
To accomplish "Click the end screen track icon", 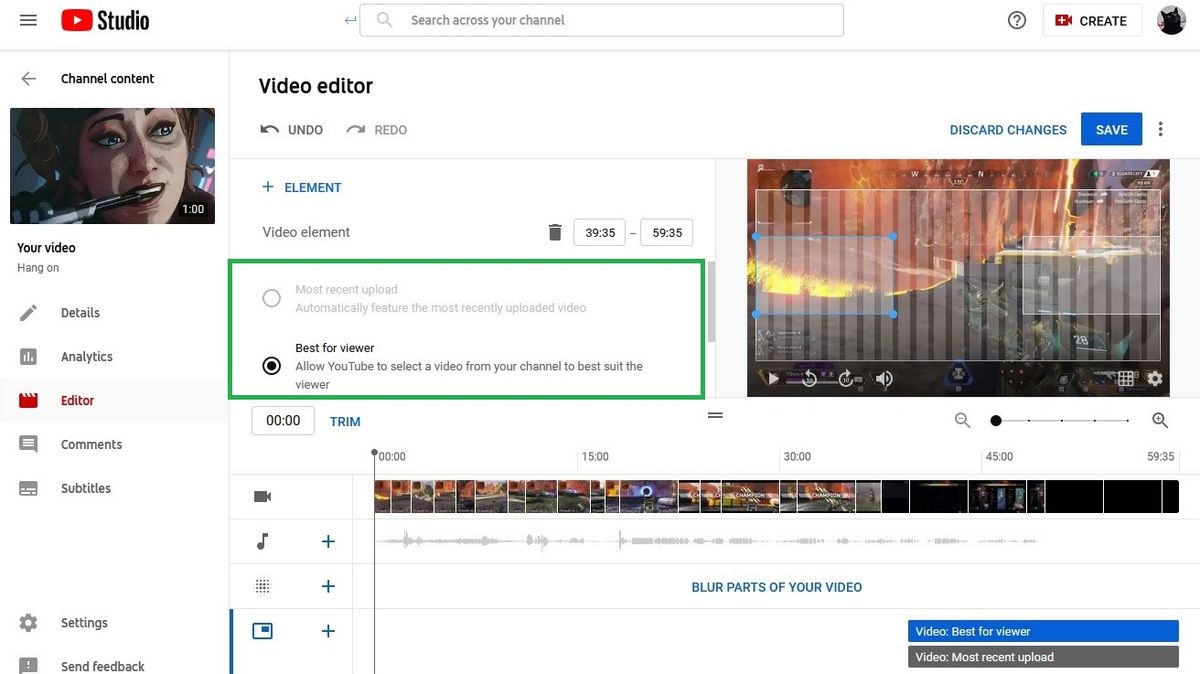I will click(263, 631).
